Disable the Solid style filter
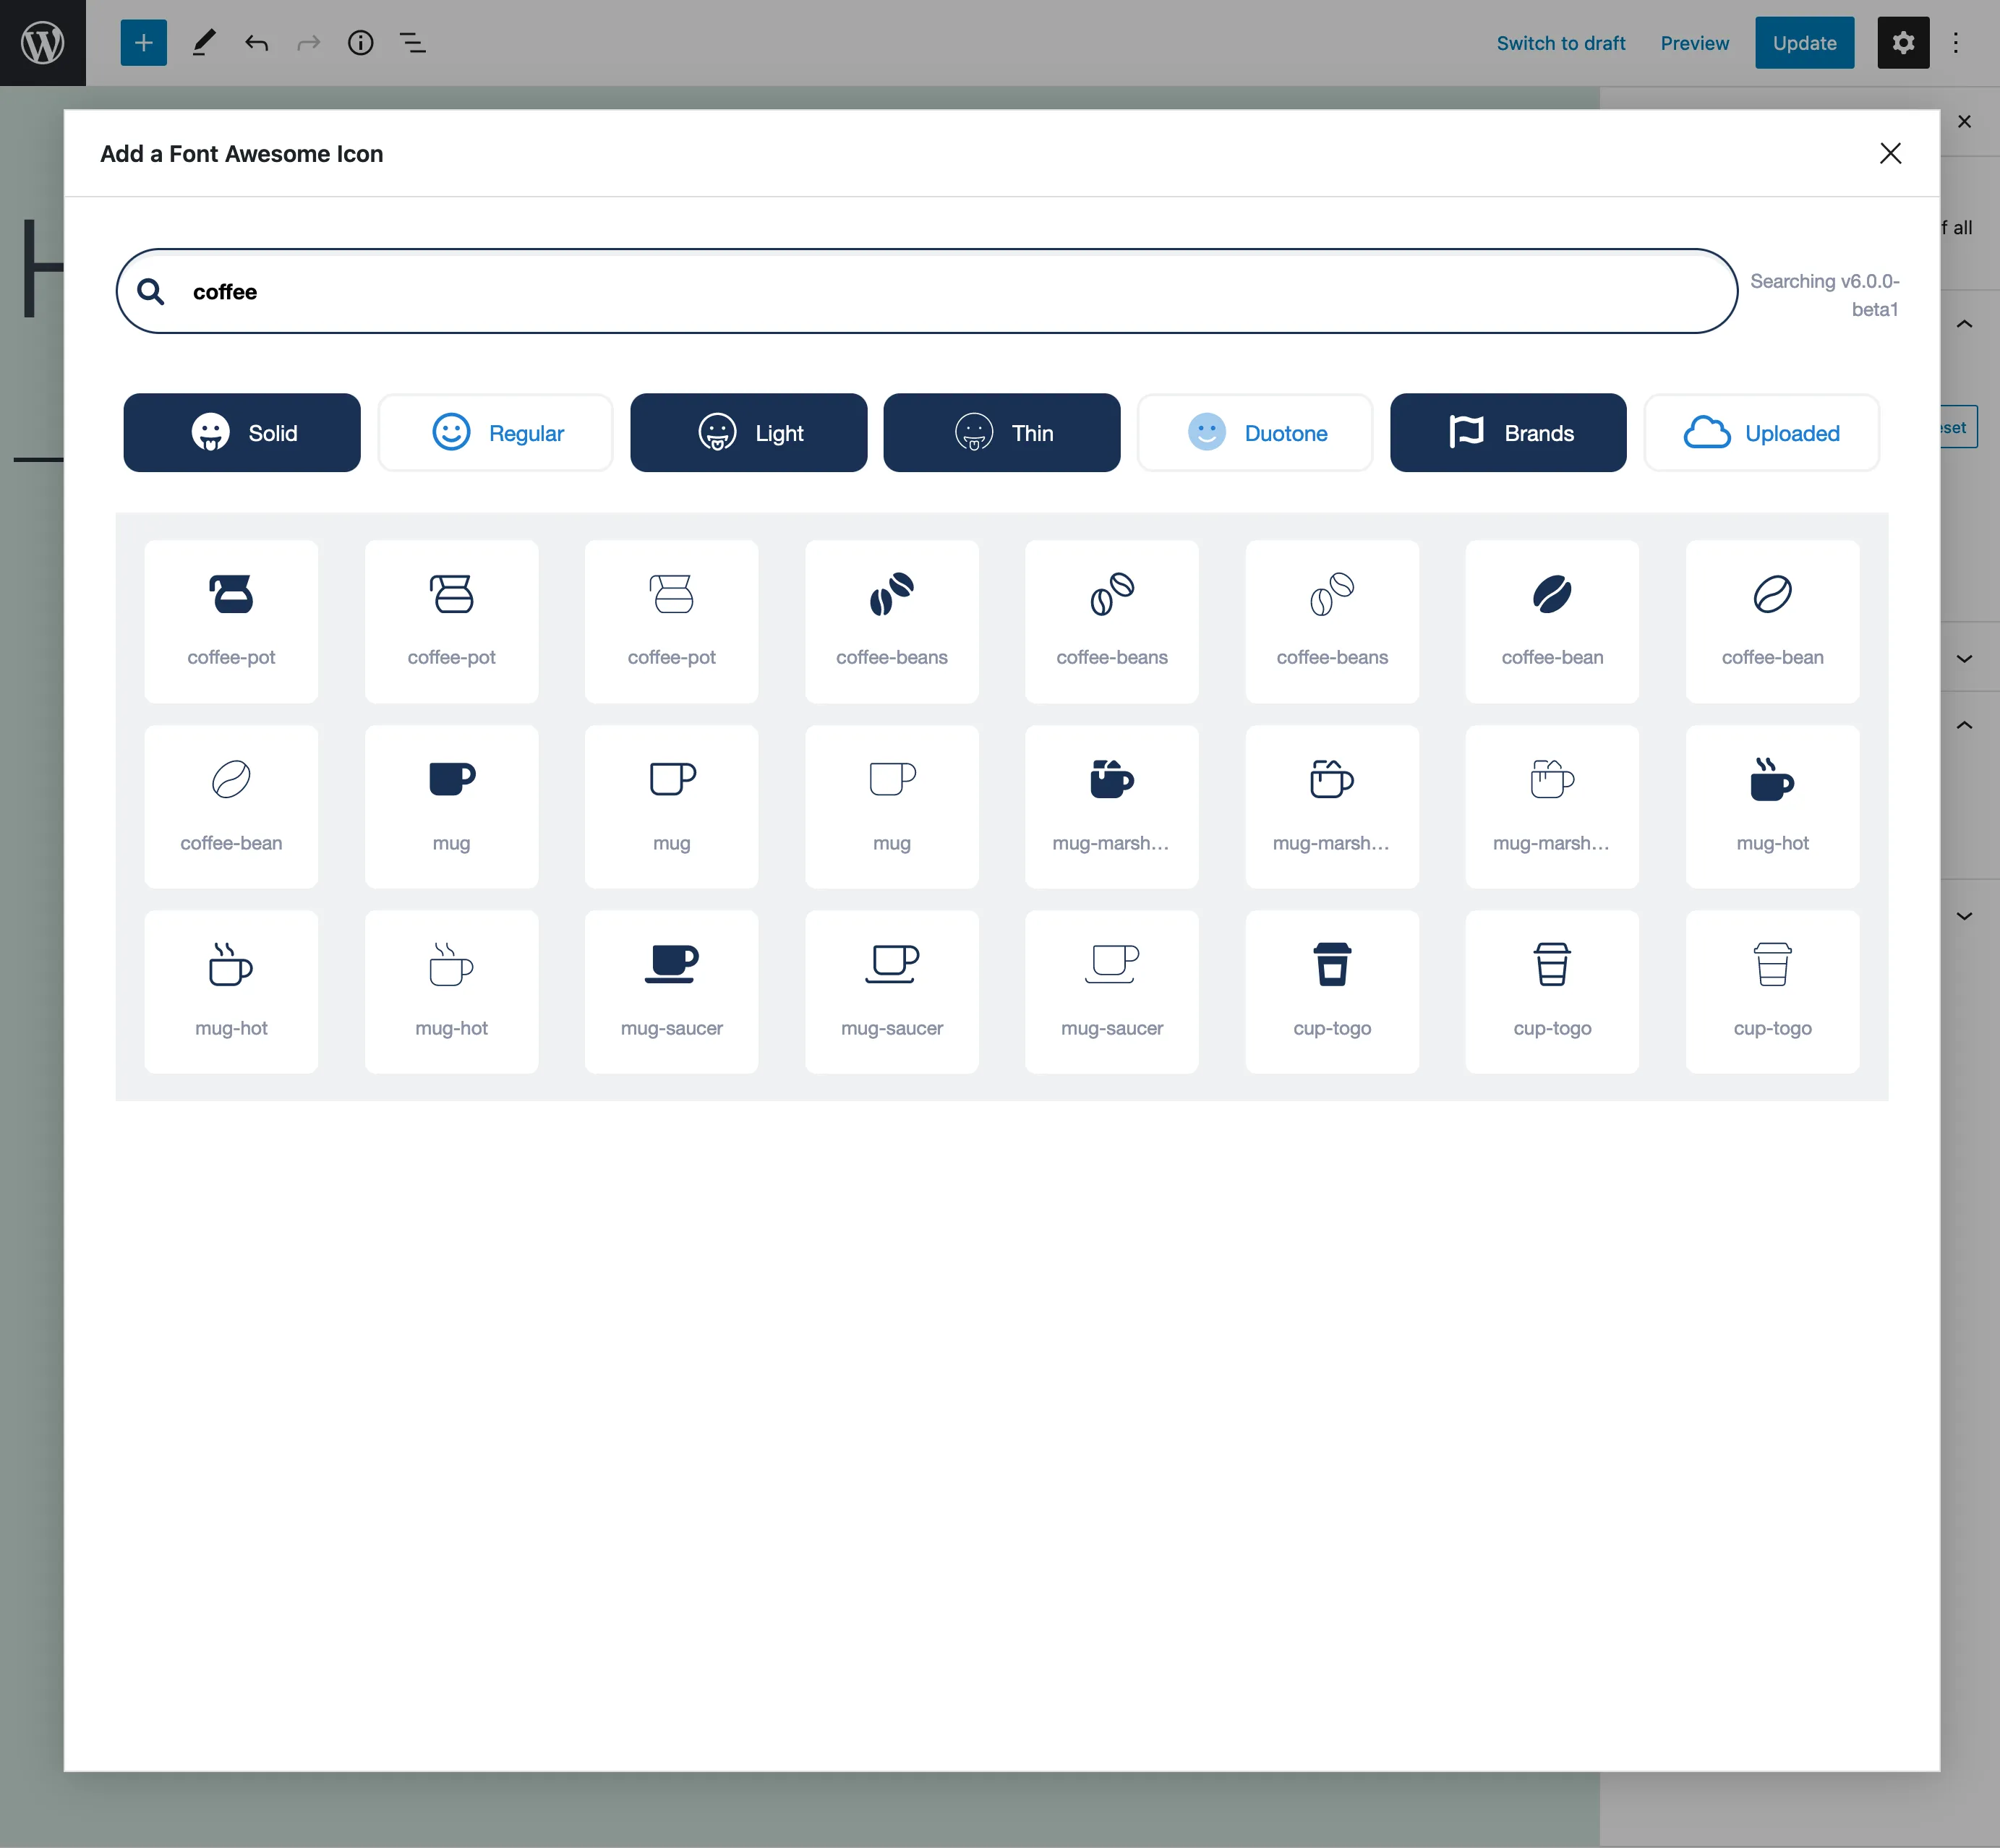The width and height of the screenshot is (2000, 1848). coord(241,432)
